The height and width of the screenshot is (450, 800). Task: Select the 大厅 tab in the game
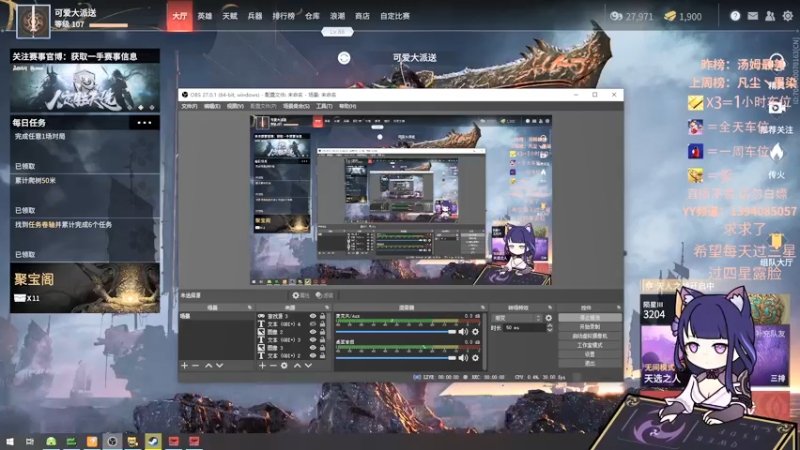180,16
